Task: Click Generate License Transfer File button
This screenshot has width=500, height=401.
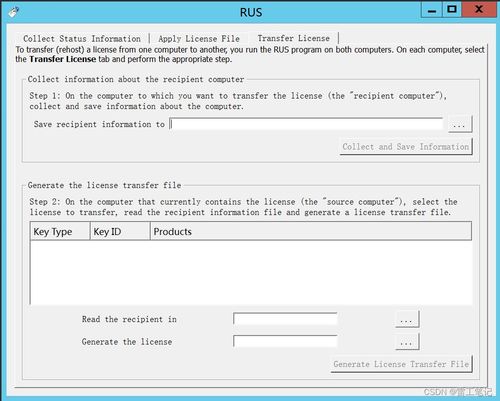Action: tap(401, 364)
